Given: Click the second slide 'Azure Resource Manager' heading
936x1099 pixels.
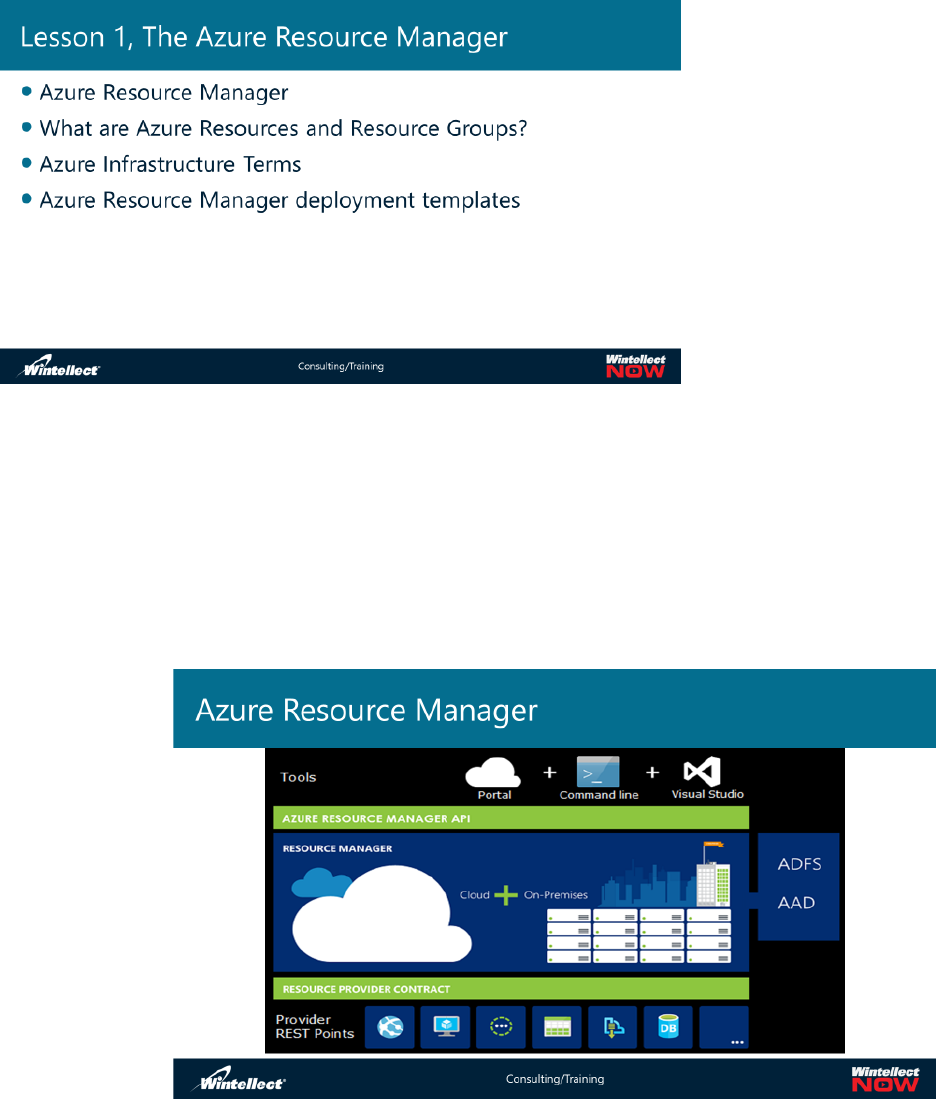Looking at the screenshot, I should (x=367, y=710).
